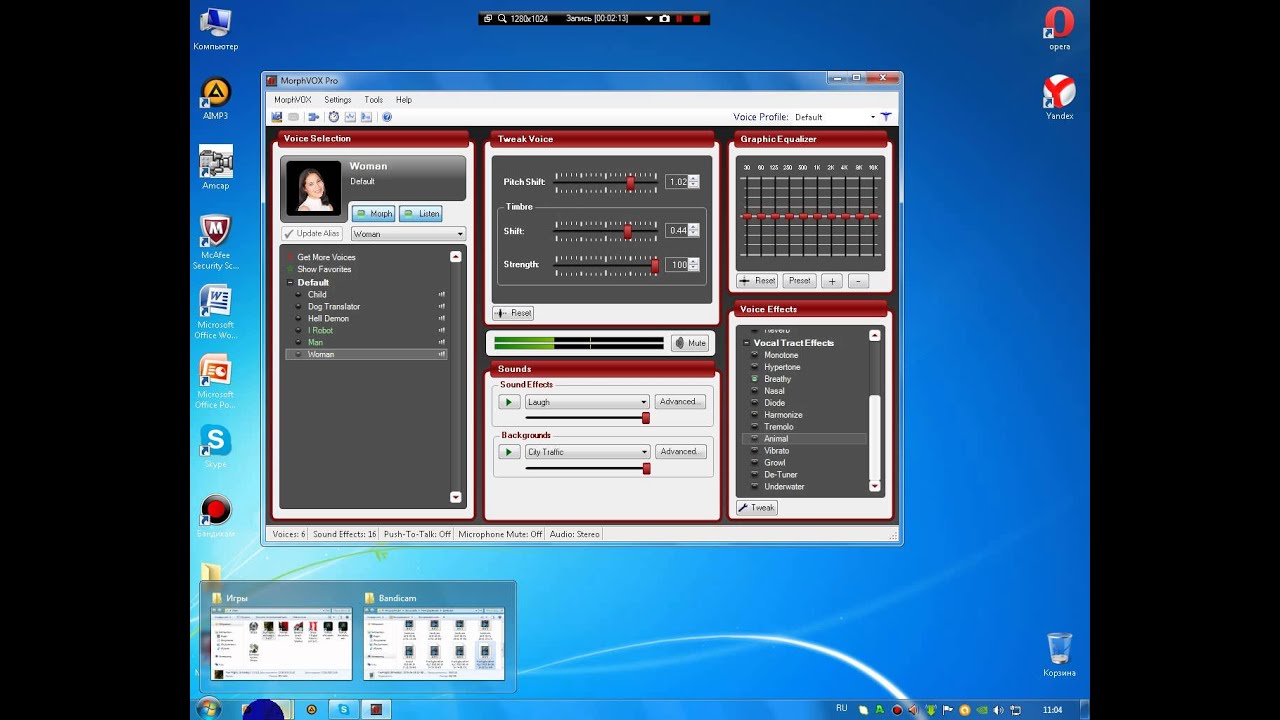Select the Yandex desktop icon

(x=1059, y=98)
